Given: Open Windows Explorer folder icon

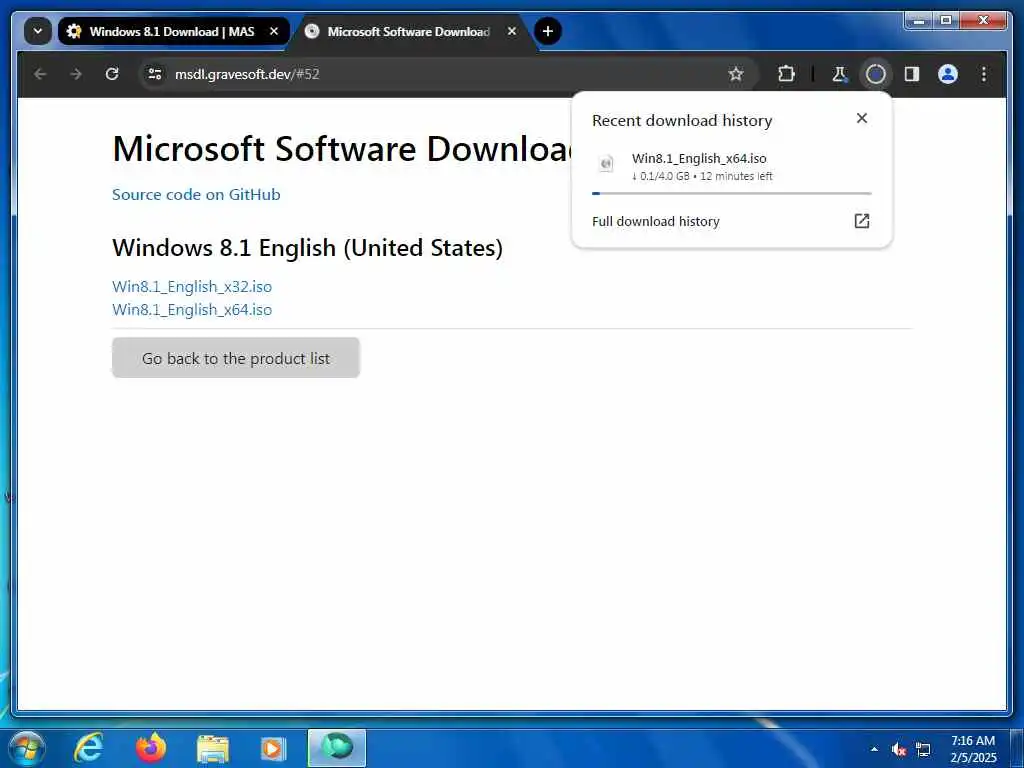Looking at the screenshot, I should [213, 750].
